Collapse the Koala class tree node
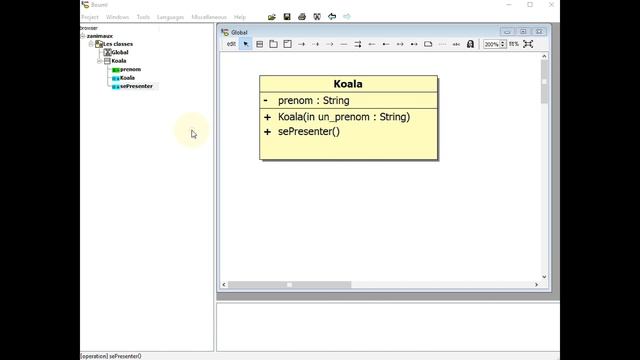 point(99,61)
